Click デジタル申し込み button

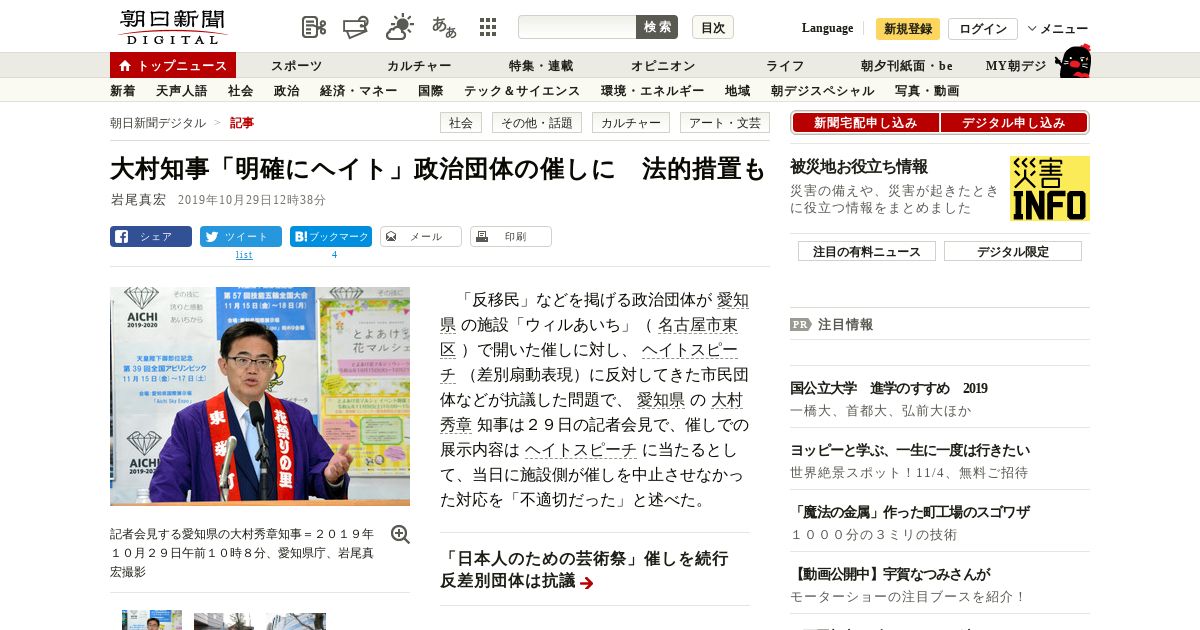(x=1014, y=123)
